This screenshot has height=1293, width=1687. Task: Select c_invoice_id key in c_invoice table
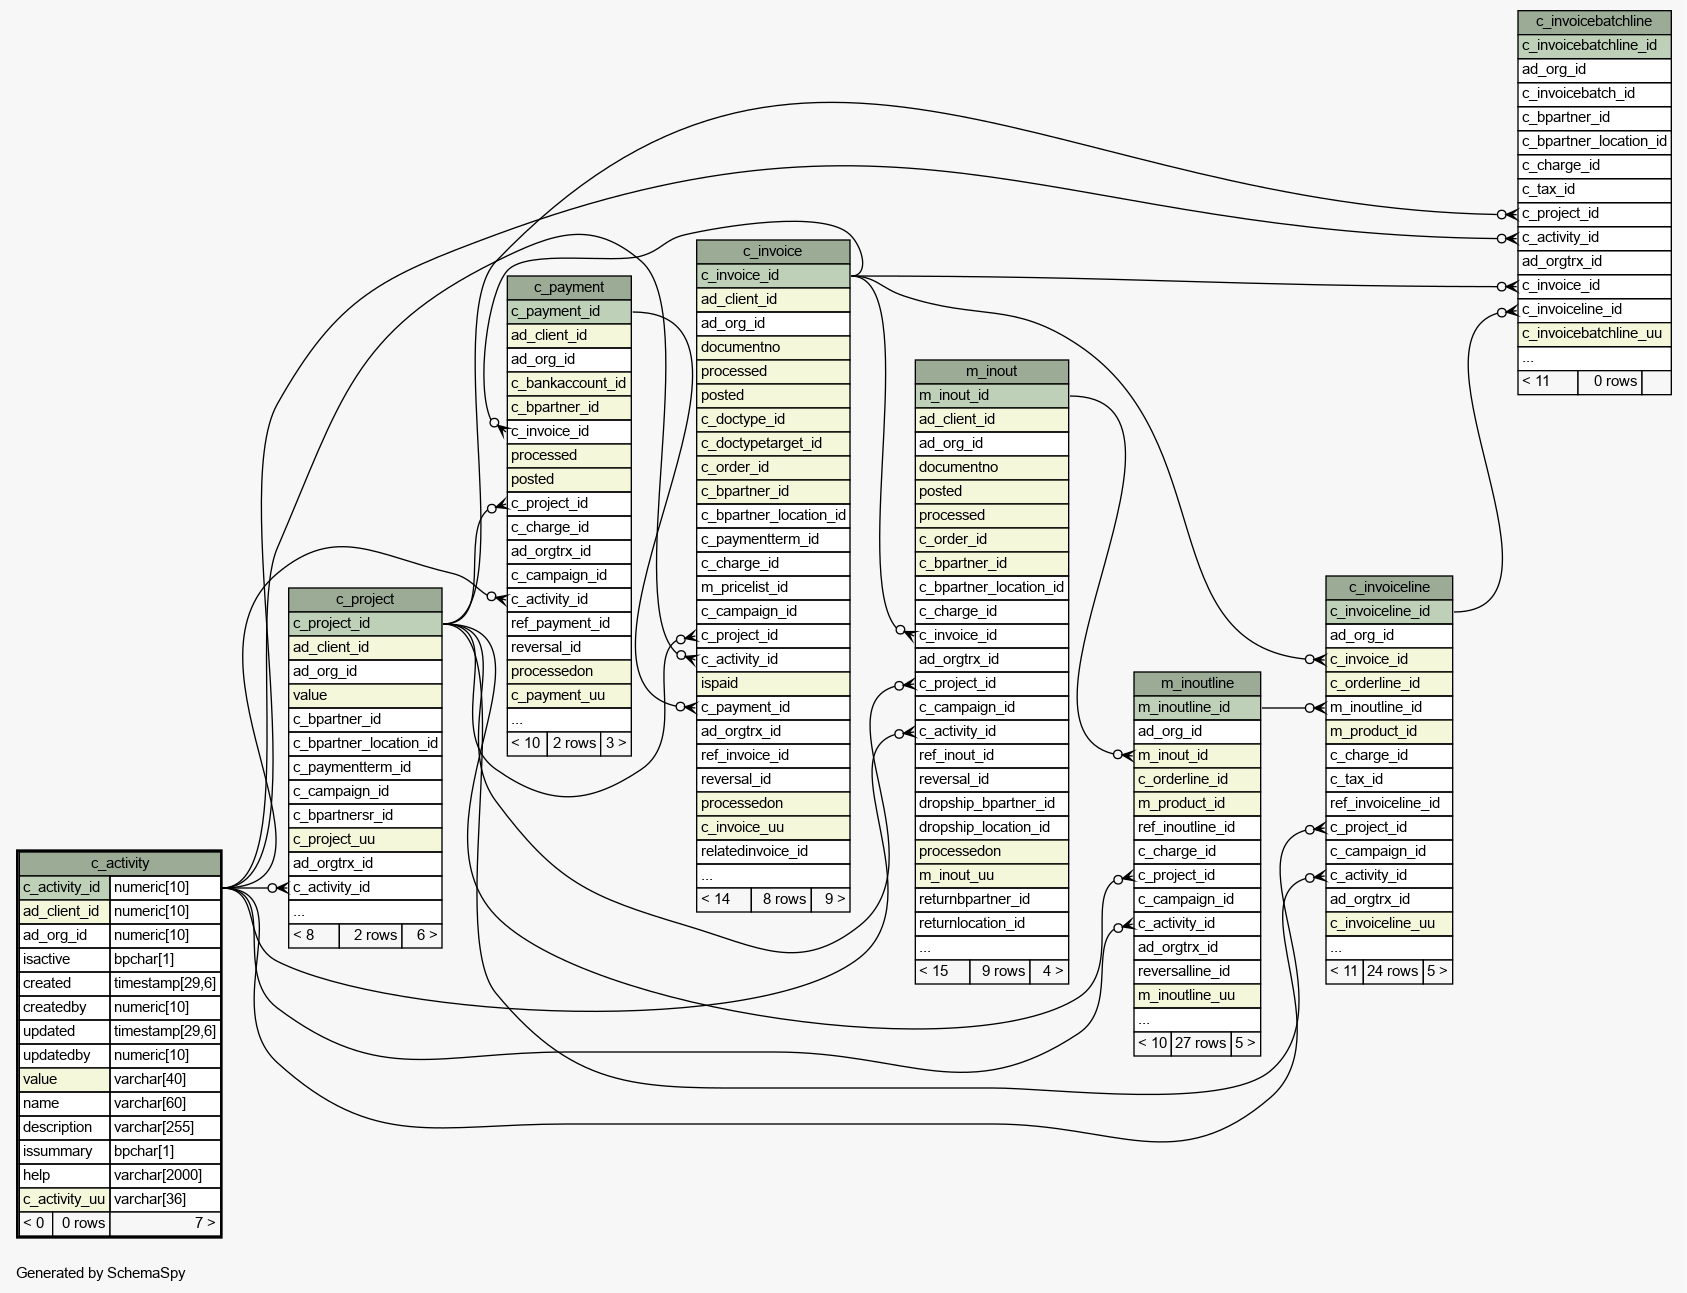773,275
